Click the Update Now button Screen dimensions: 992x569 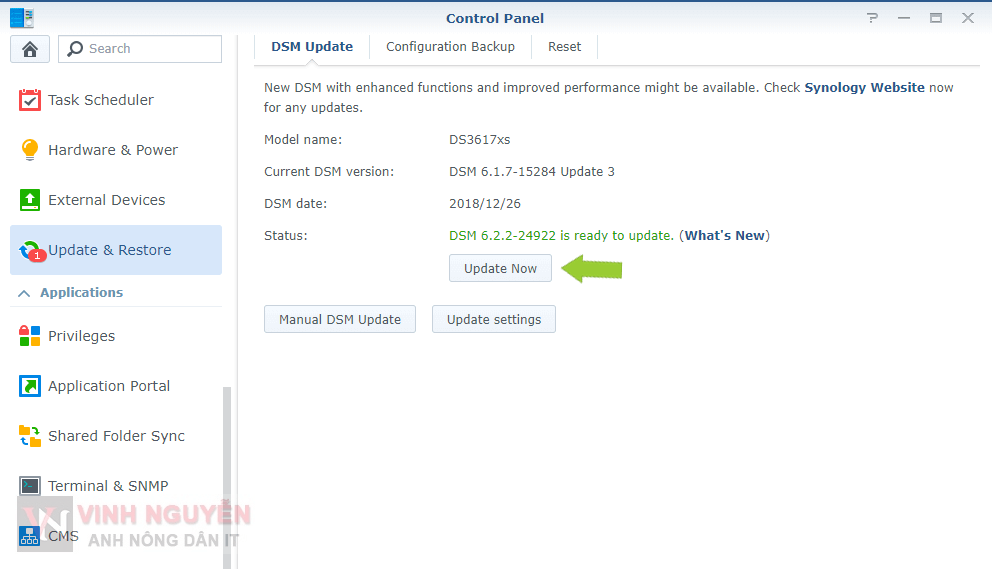click(x=500, y=268)
